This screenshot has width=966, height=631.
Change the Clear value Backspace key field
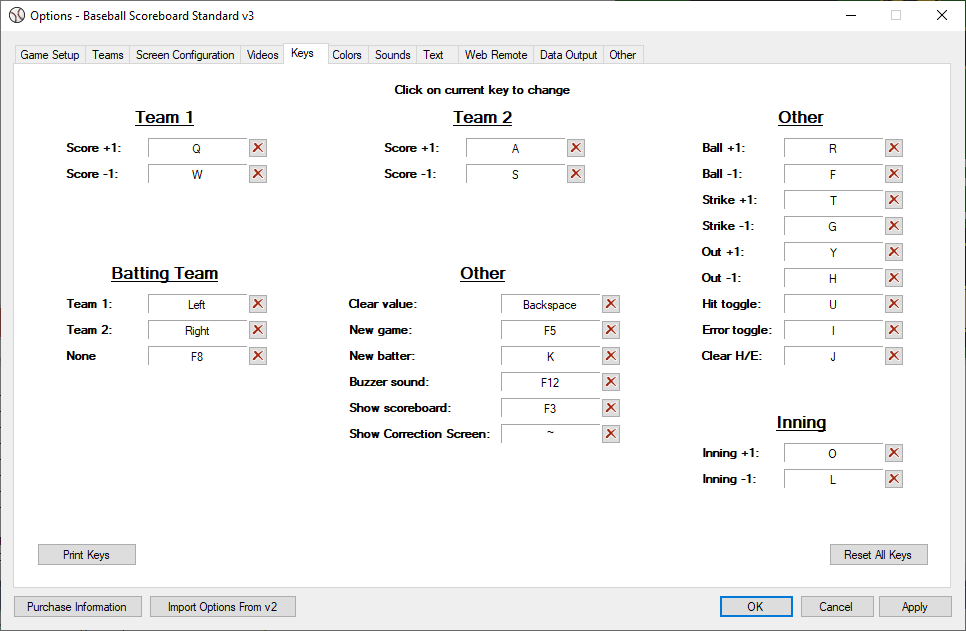point(550,305)
